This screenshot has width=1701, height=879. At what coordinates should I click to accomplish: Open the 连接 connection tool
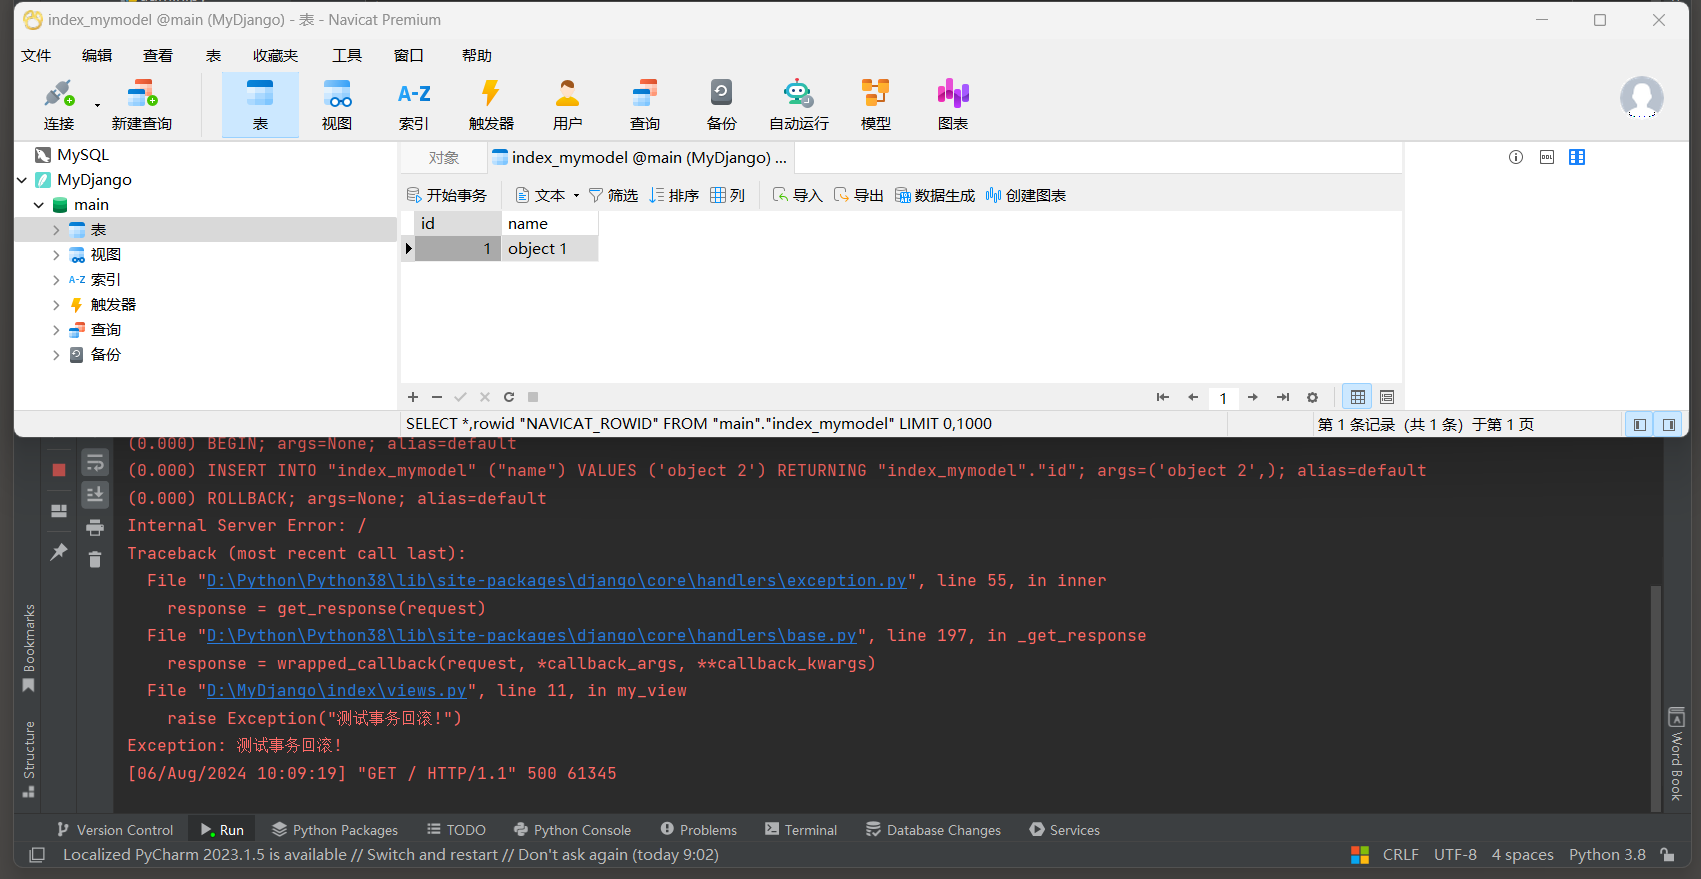click(59, 105)
